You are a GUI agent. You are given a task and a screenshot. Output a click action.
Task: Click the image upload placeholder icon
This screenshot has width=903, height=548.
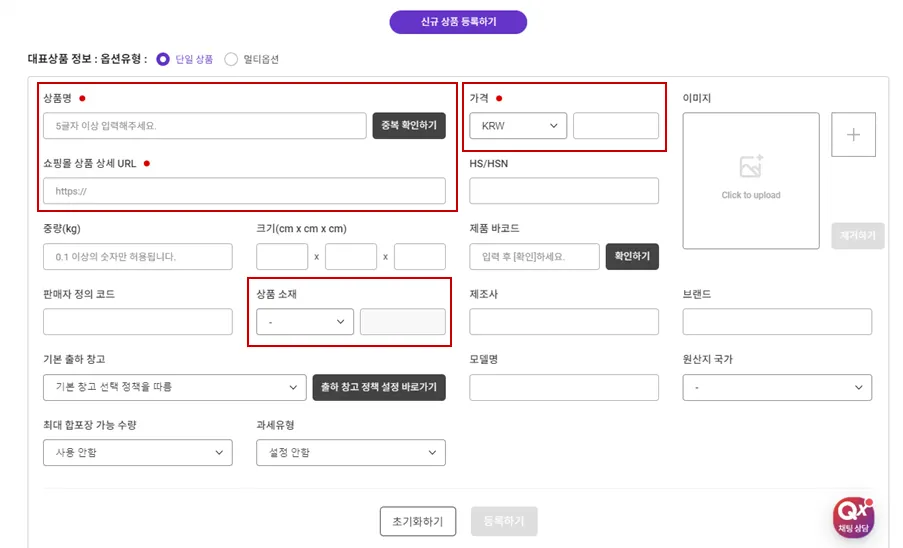click(x=751, y=167)
